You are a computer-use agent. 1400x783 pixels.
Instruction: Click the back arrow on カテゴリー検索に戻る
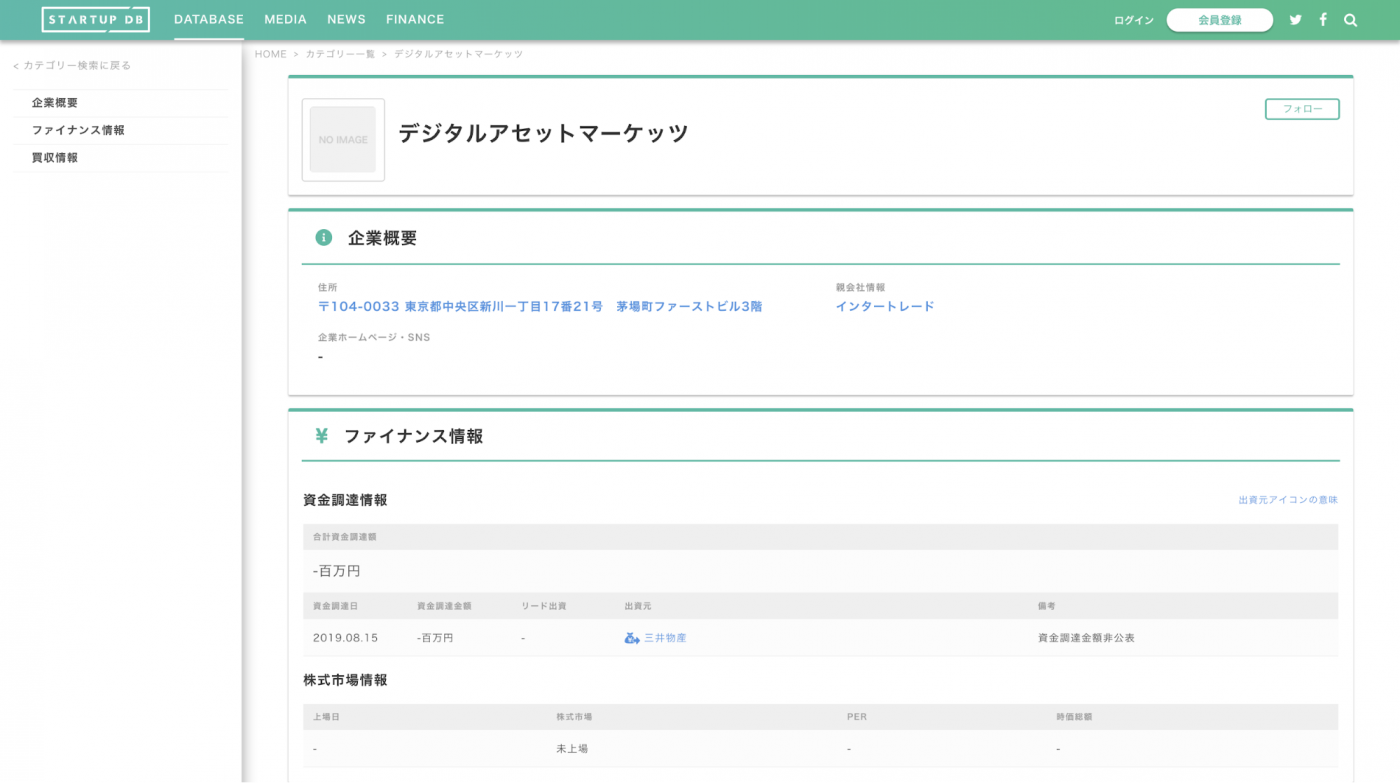[14, 65]
